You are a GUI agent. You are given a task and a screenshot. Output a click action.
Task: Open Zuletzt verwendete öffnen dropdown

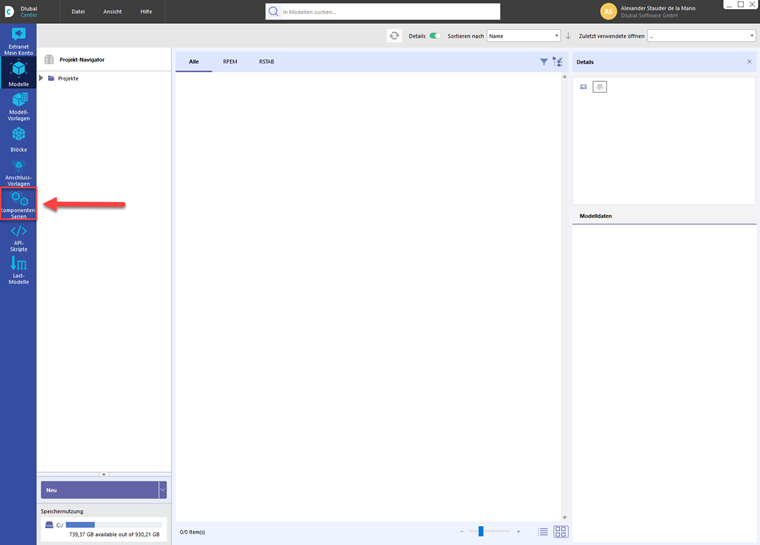coord(701,36)
